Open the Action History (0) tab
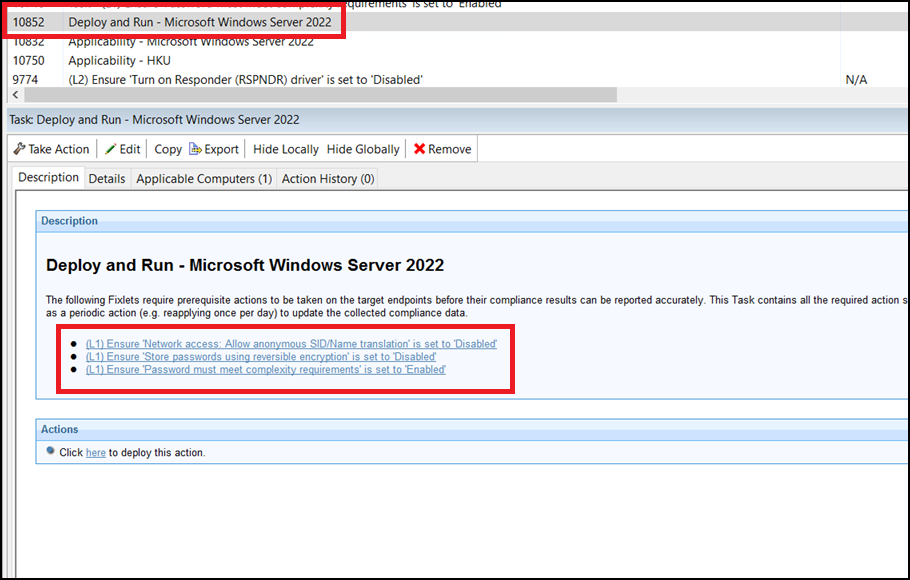 pyautogui.click(x=328, y=179)
